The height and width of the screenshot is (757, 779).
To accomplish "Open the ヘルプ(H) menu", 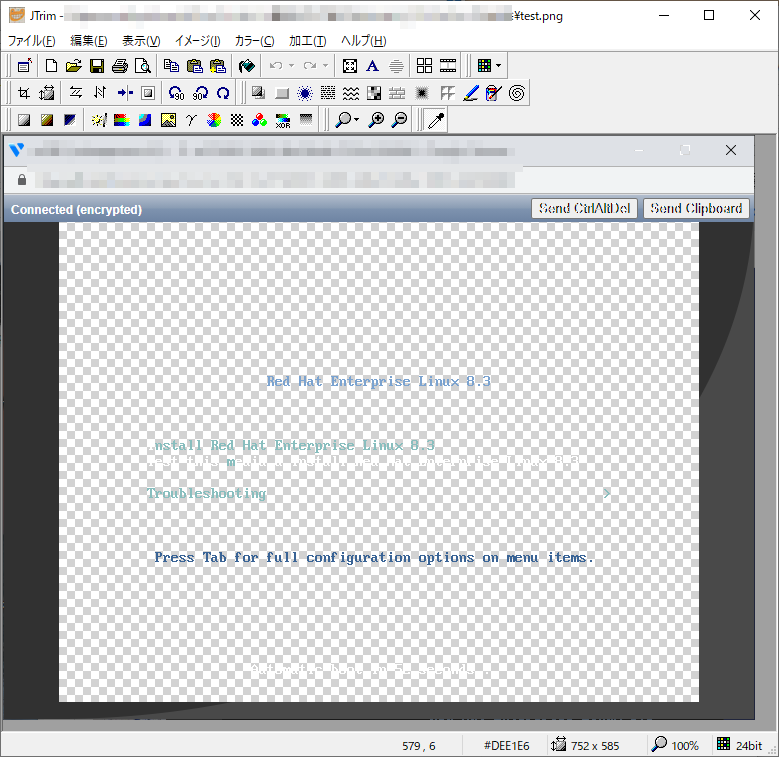I will 364,41.
